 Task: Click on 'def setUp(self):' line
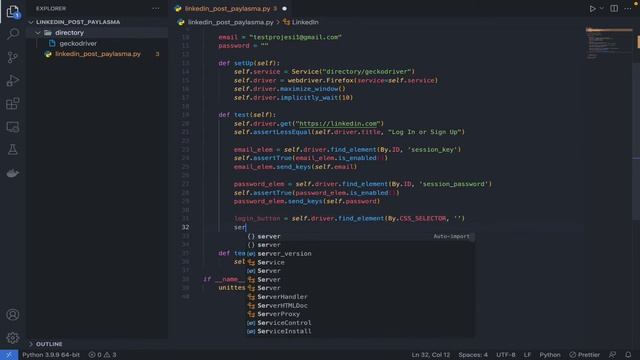249,63
